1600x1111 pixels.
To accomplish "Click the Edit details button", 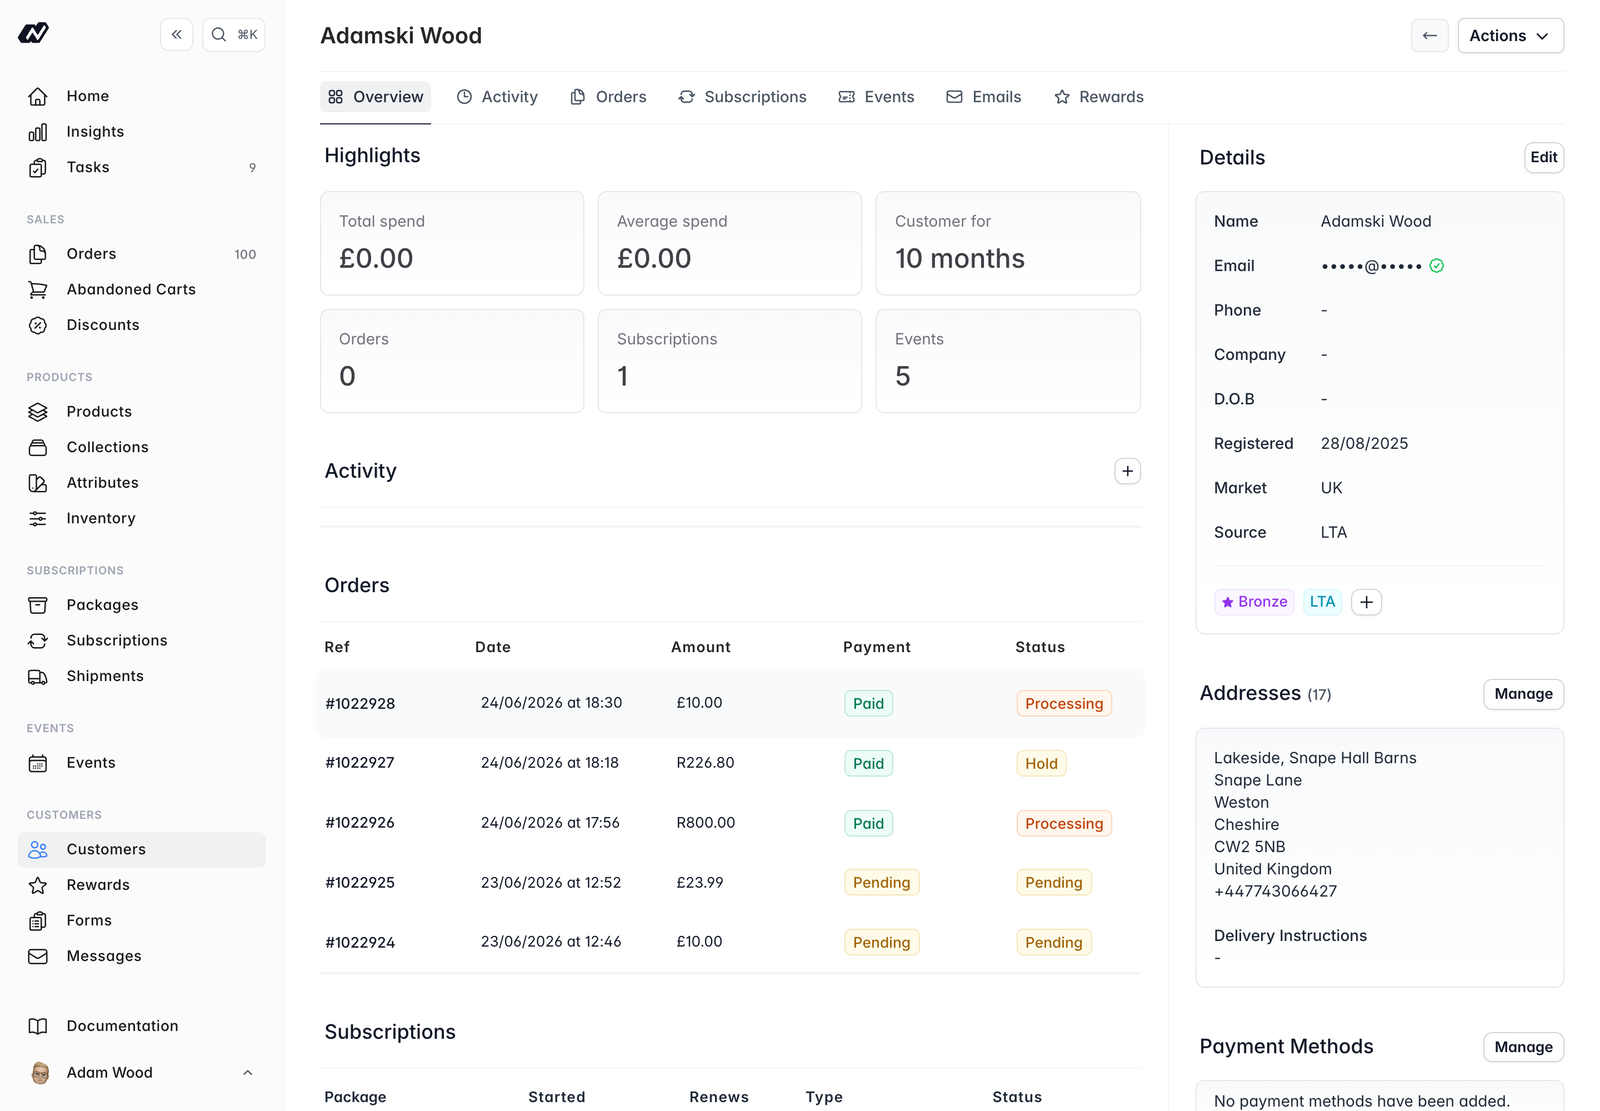I will (x=1543, y=158).
